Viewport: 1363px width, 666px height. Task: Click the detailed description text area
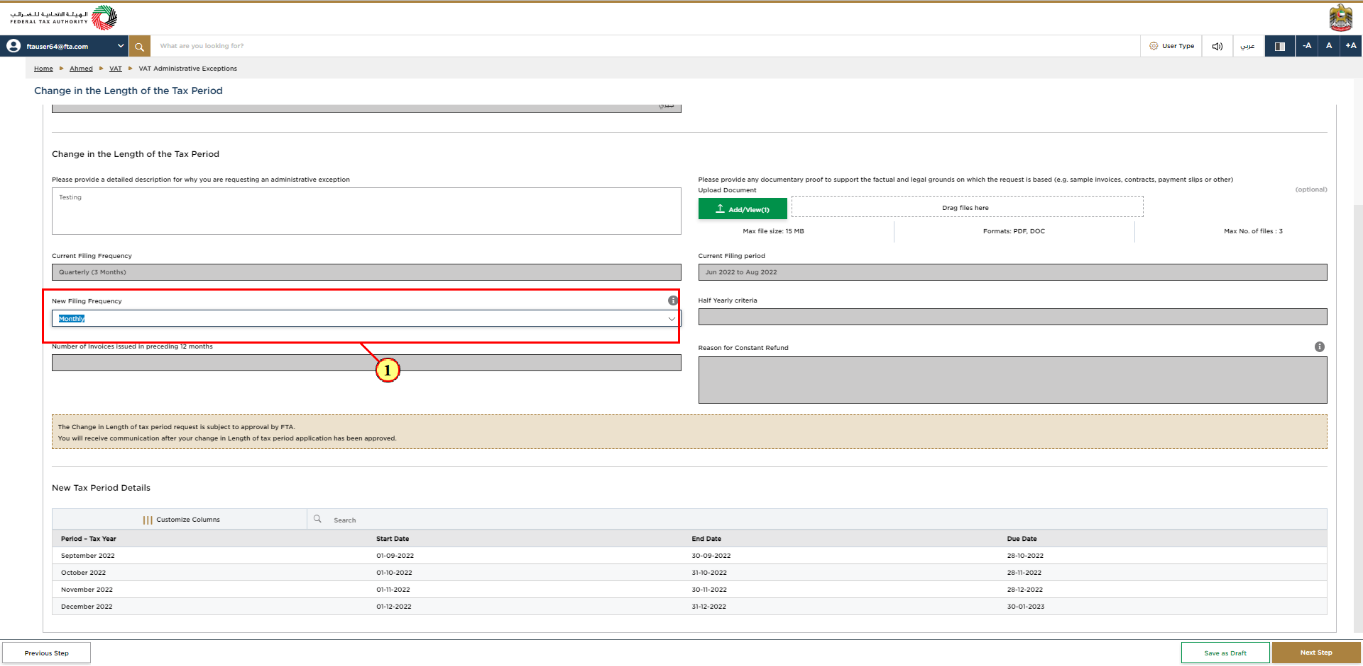pos(367,211)
